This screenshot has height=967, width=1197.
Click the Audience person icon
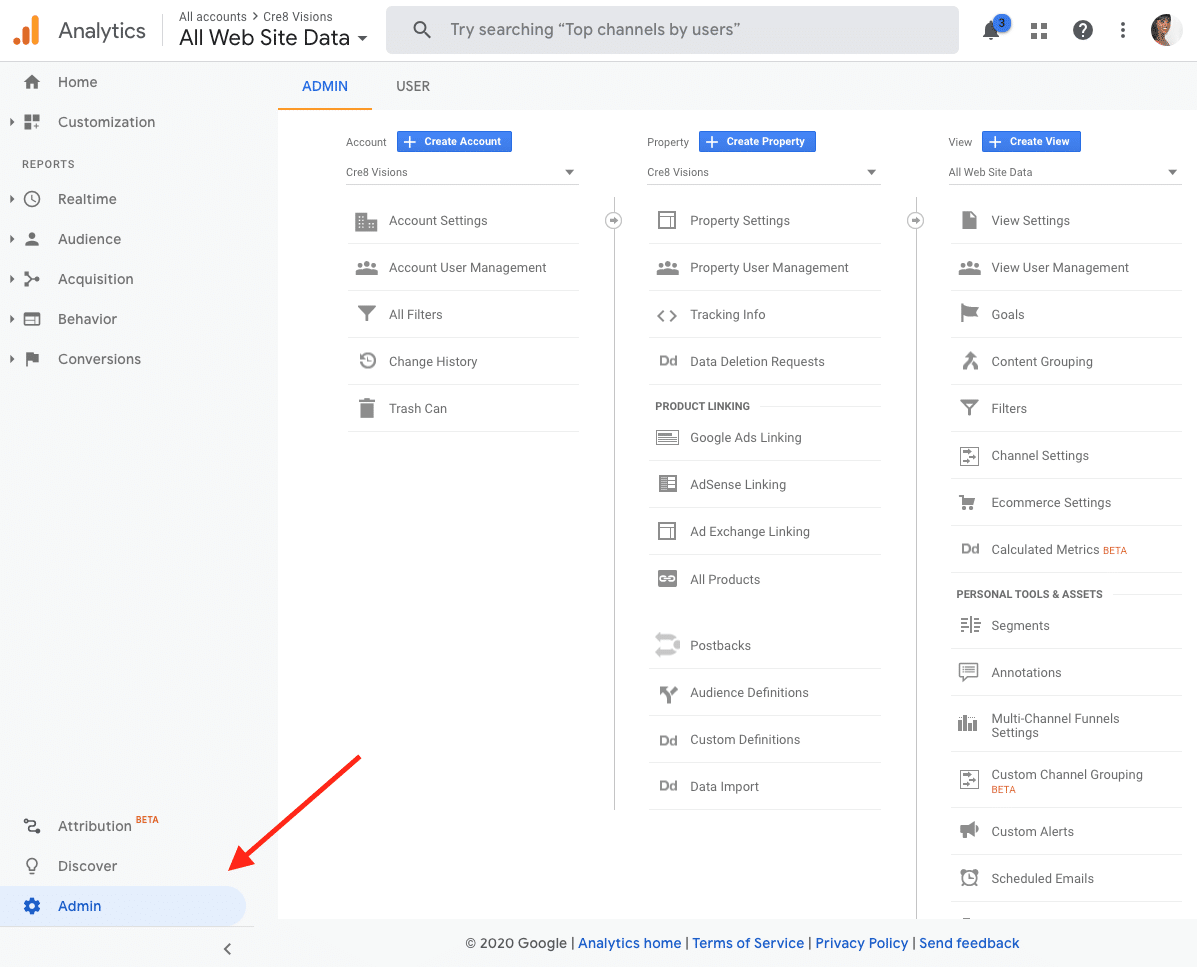coord(32,239)
